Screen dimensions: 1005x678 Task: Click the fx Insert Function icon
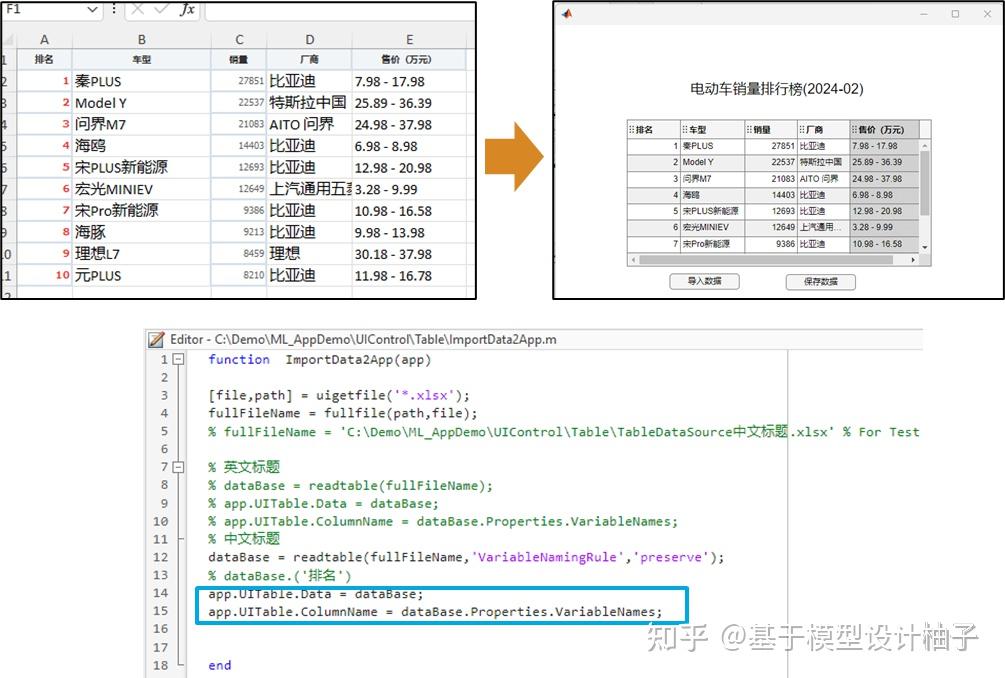(x=189, y=10)
